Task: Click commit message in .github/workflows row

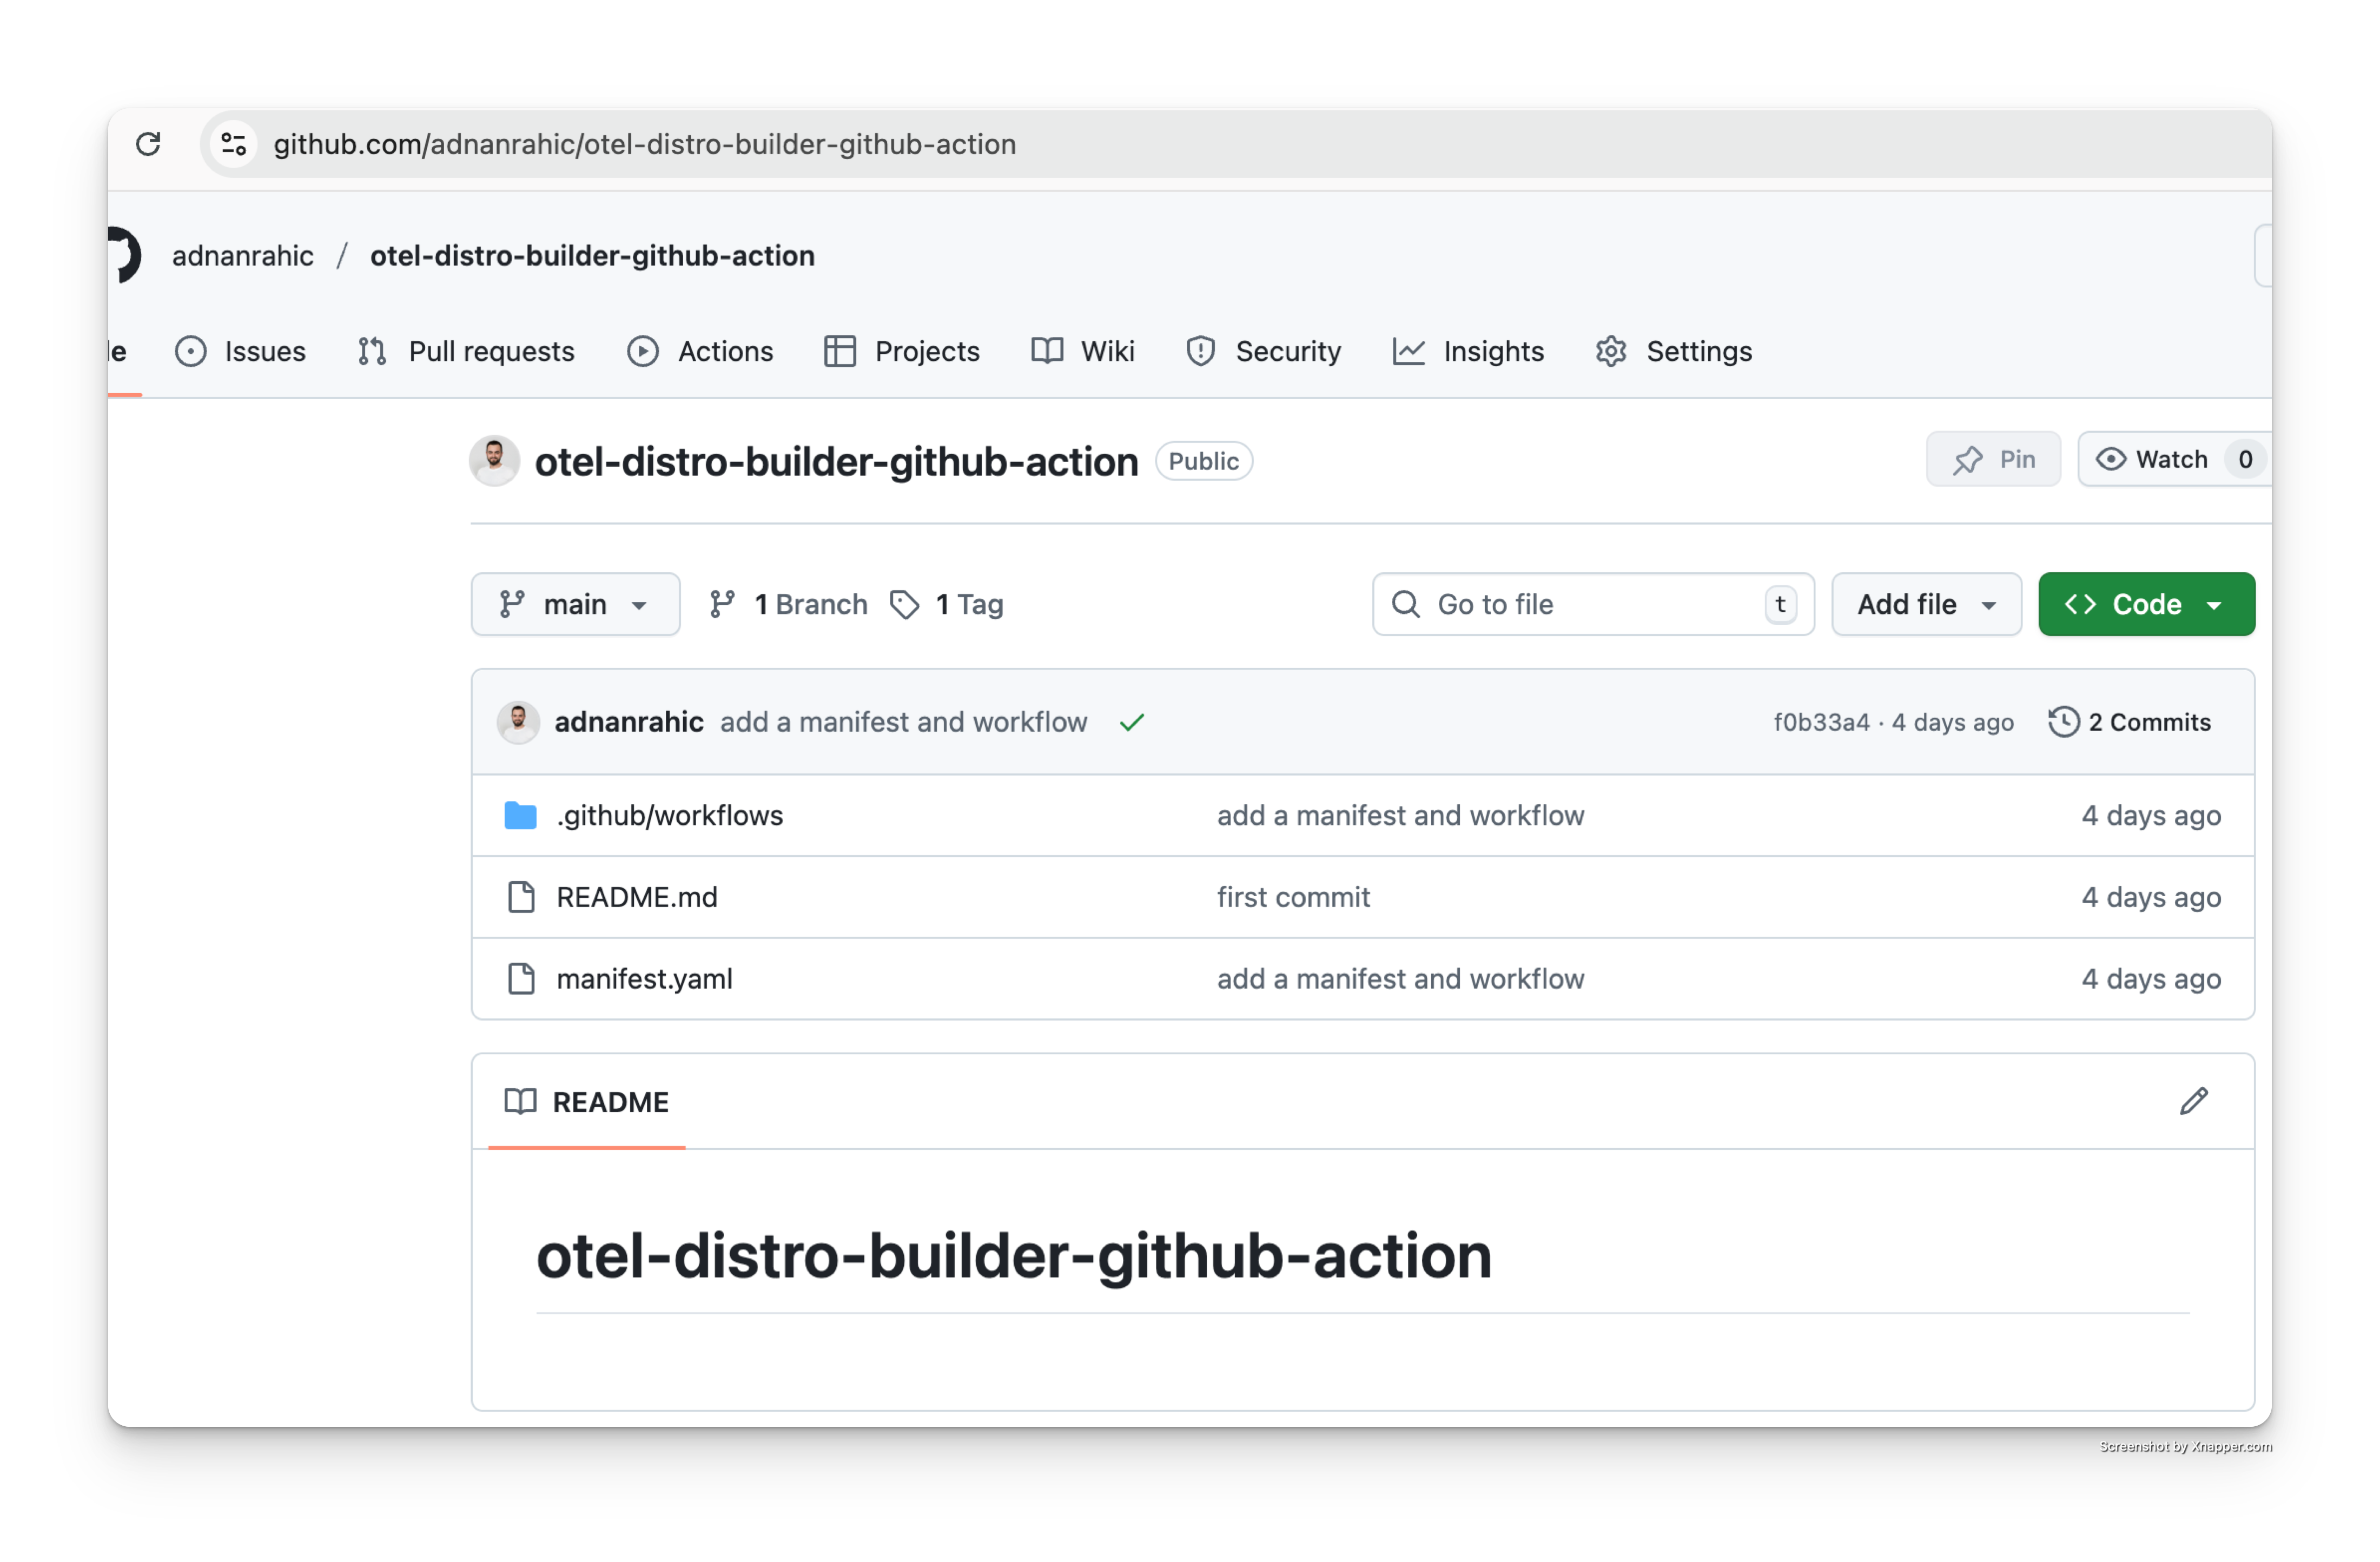Action: coord(1400,815)
